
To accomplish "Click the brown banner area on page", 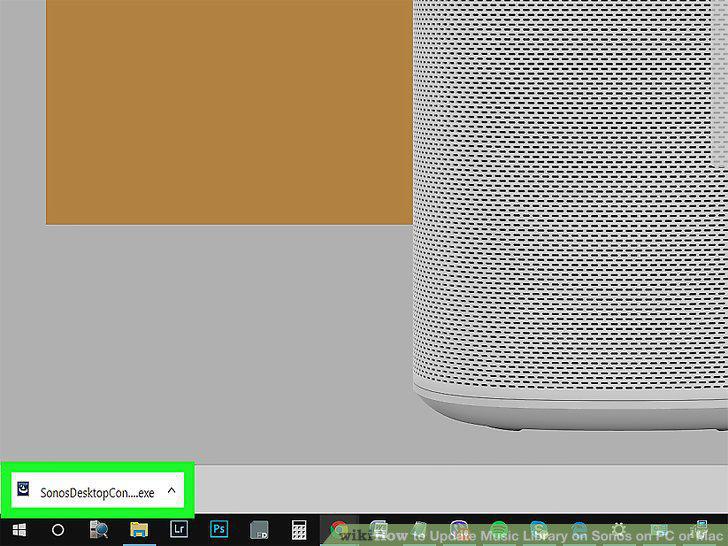I will tap(229, 112).
